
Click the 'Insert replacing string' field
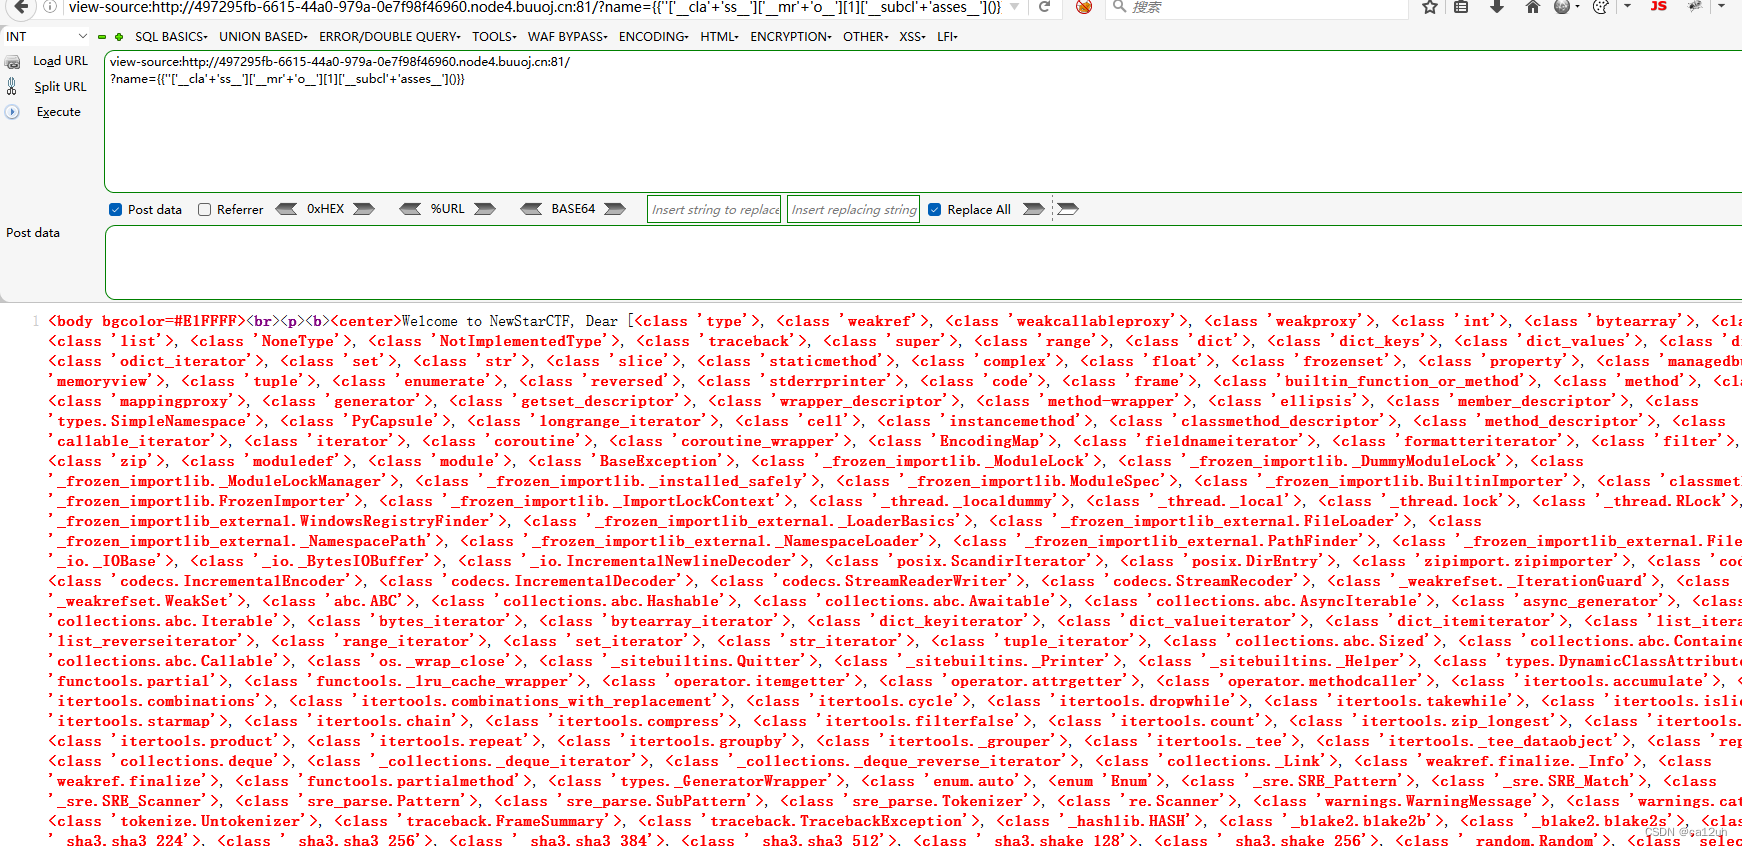coord(853,209)
